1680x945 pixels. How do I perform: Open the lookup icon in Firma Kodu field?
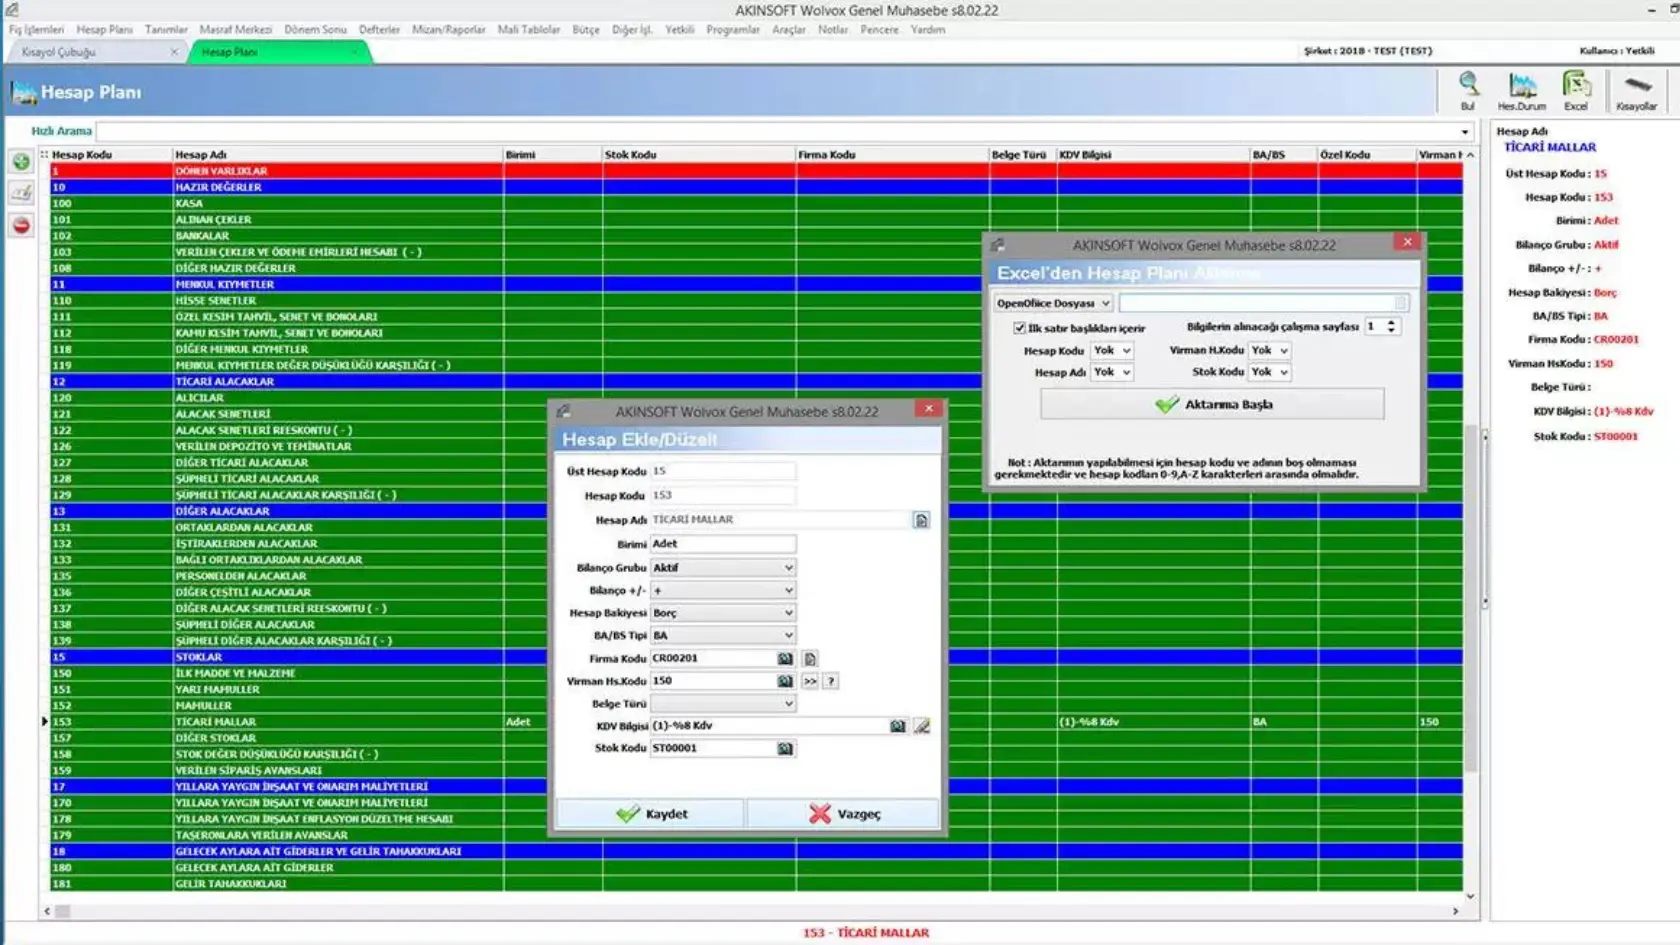(785, 659)
